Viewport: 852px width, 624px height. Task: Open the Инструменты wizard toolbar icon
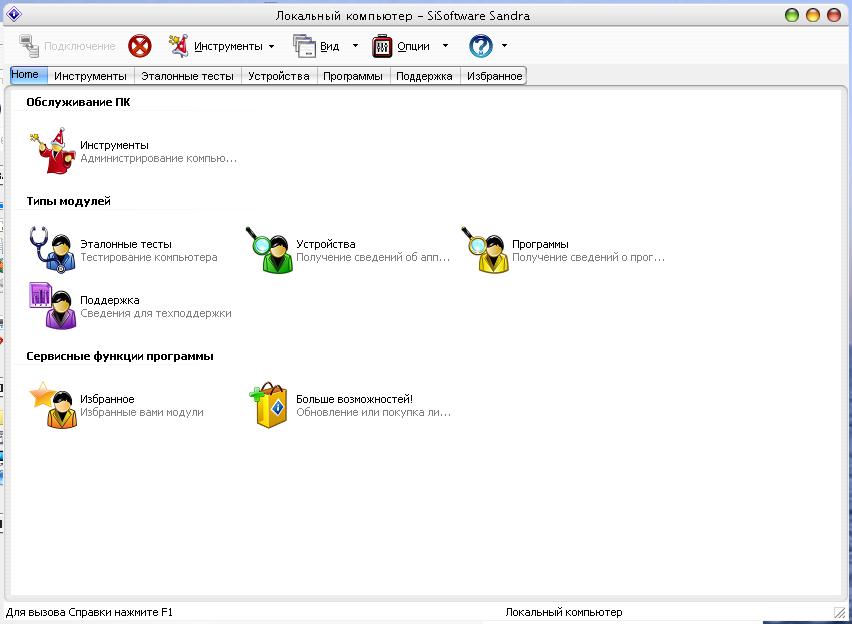click(x=179, y=46)
